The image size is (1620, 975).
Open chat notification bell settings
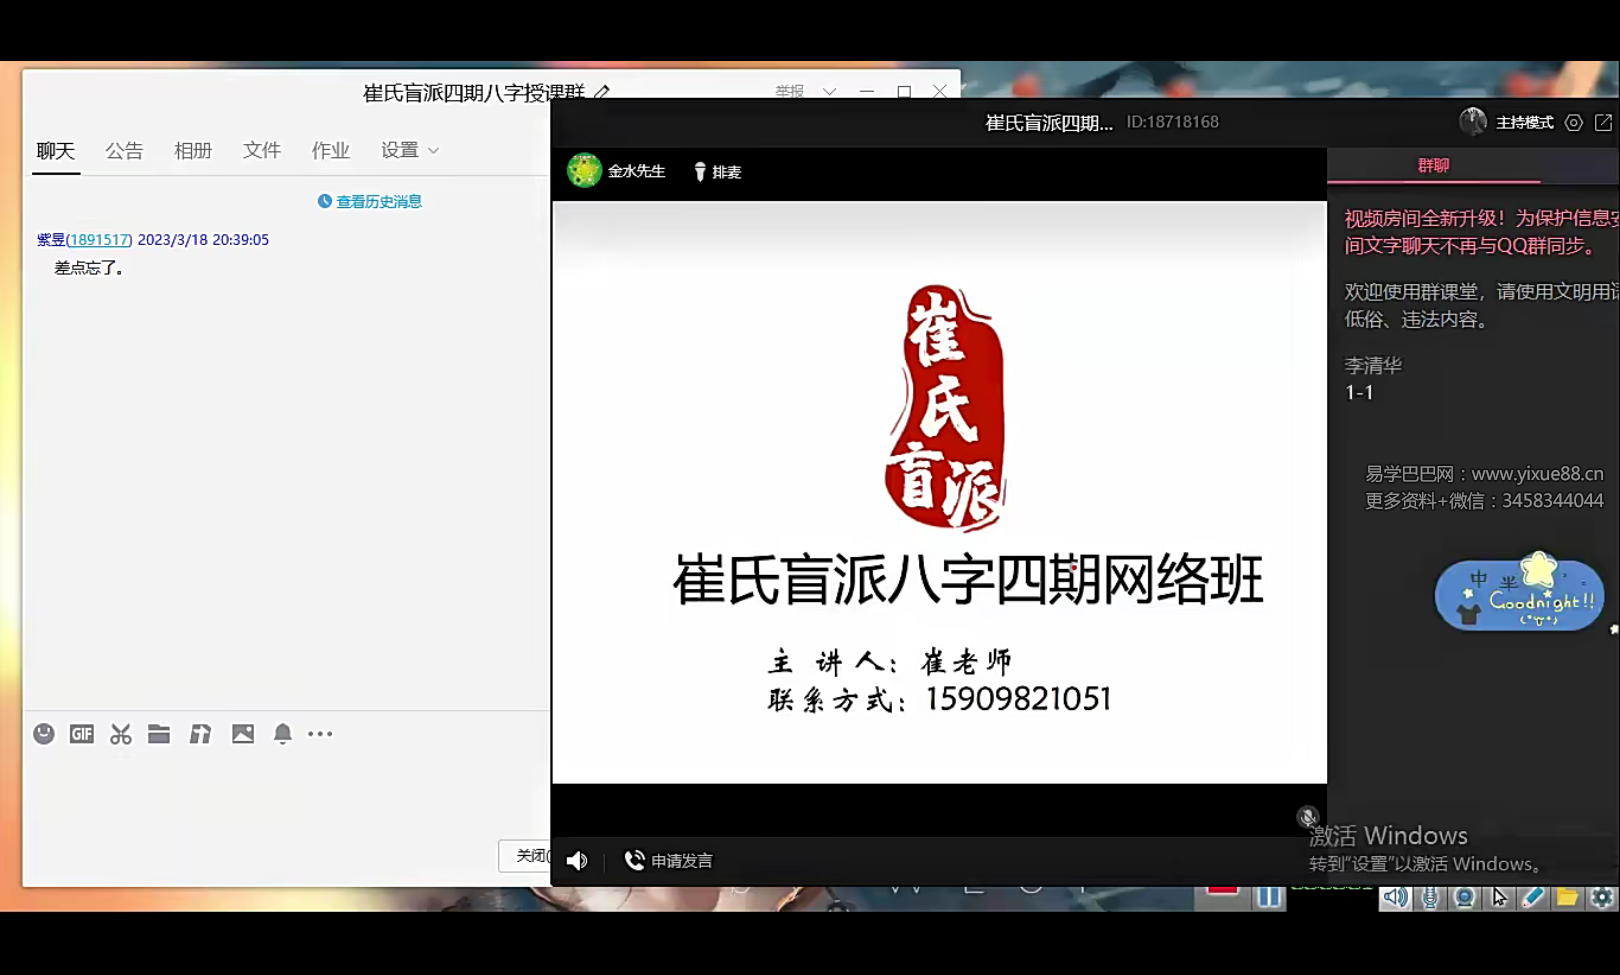click(281, 733)
